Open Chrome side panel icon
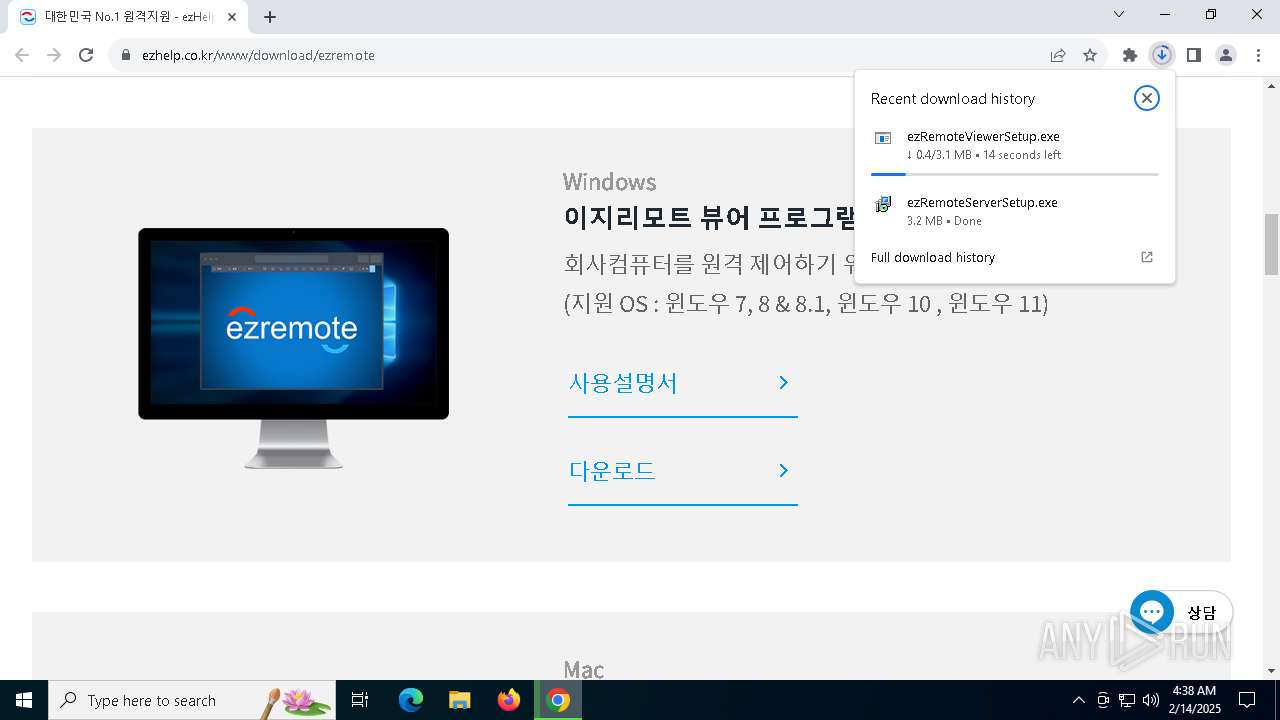This screenshot has height=720, width=1280. coord(1194,55)
